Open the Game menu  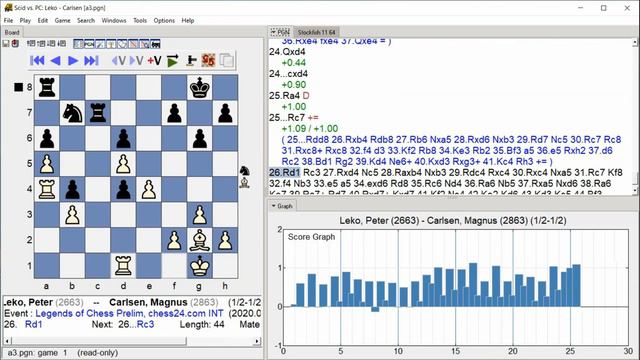coord(62,20)
